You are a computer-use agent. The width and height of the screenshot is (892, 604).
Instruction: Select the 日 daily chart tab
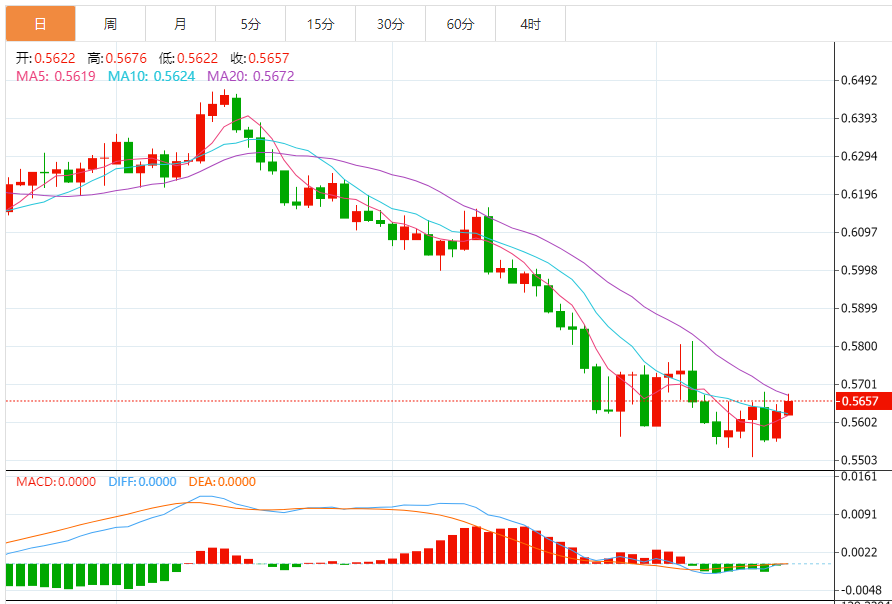[40, 24]
